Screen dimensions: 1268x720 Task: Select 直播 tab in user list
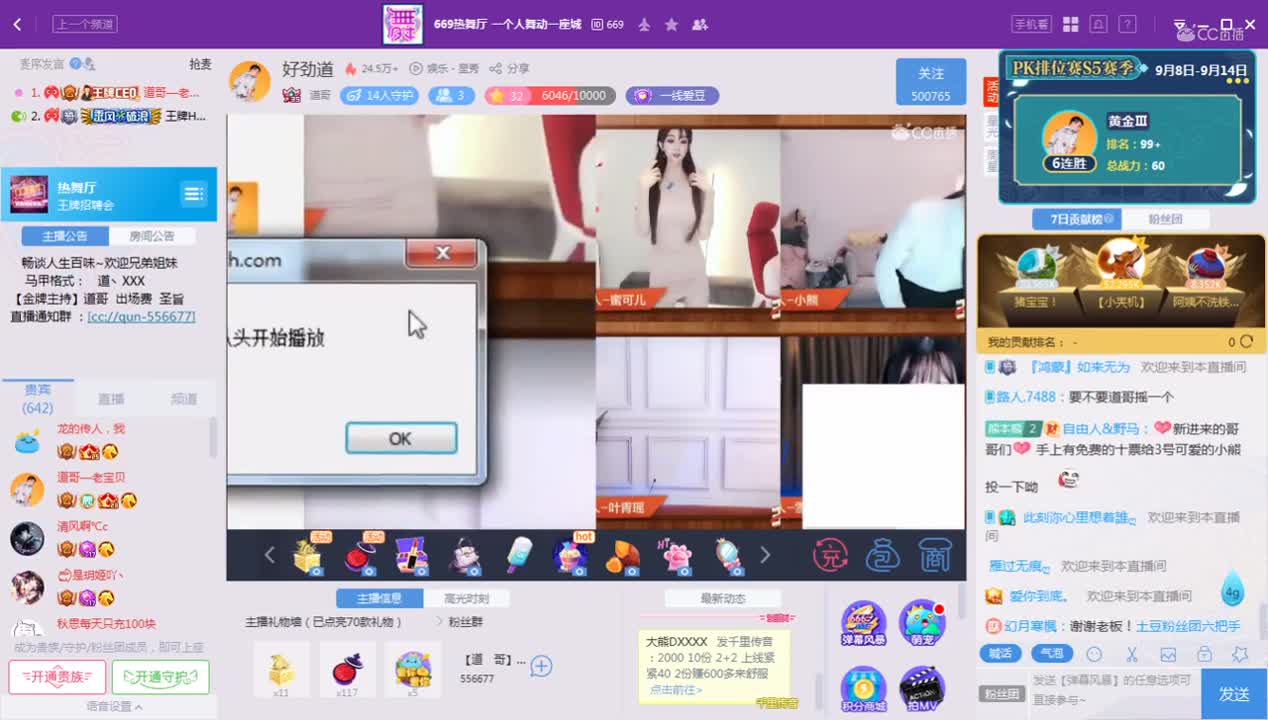click(111, 398)
